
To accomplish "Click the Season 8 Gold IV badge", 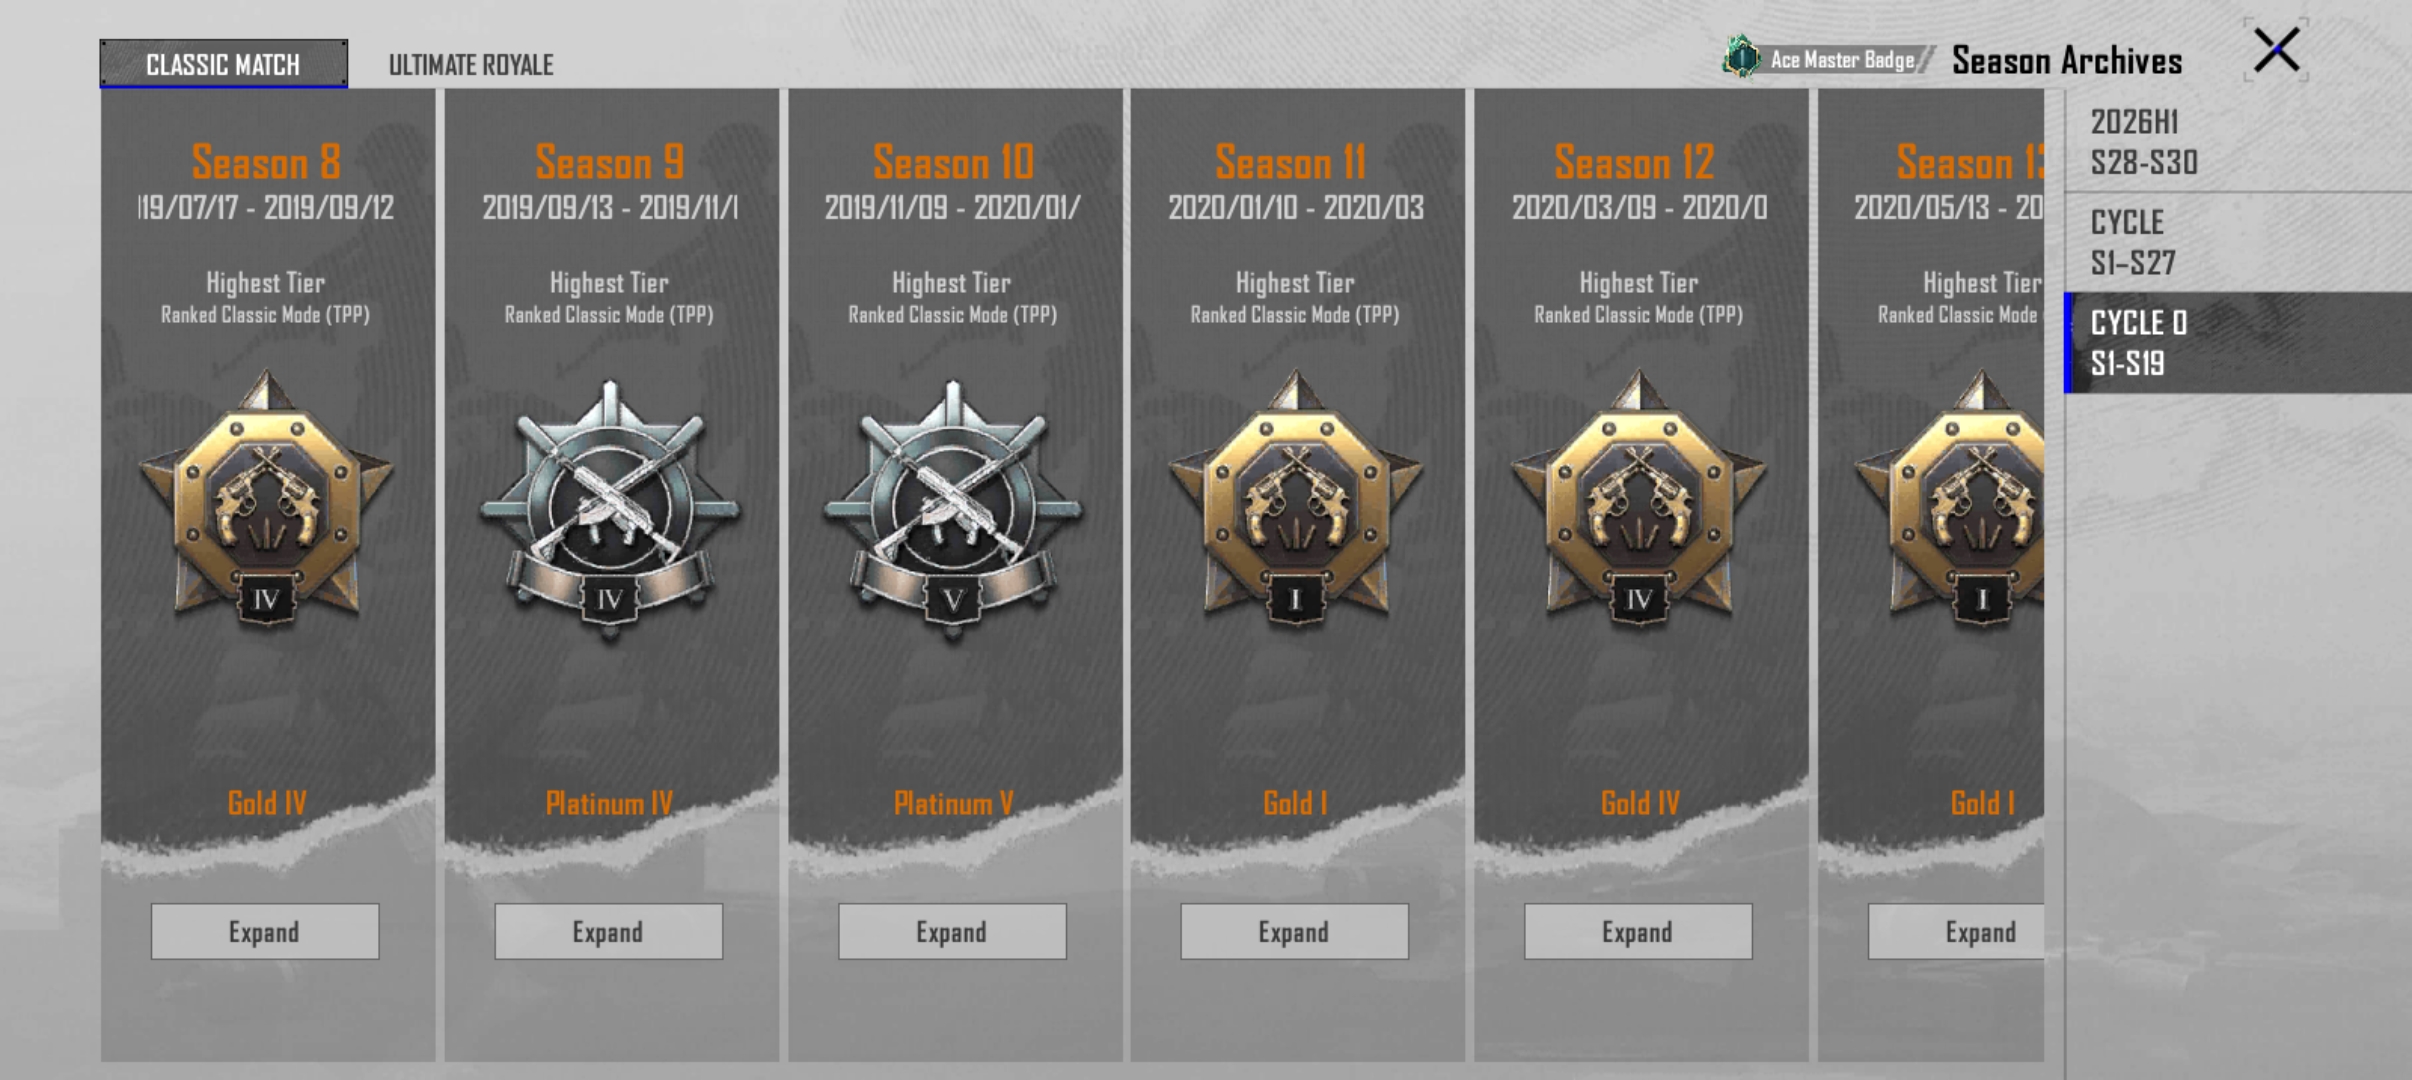I will point(266,500).
